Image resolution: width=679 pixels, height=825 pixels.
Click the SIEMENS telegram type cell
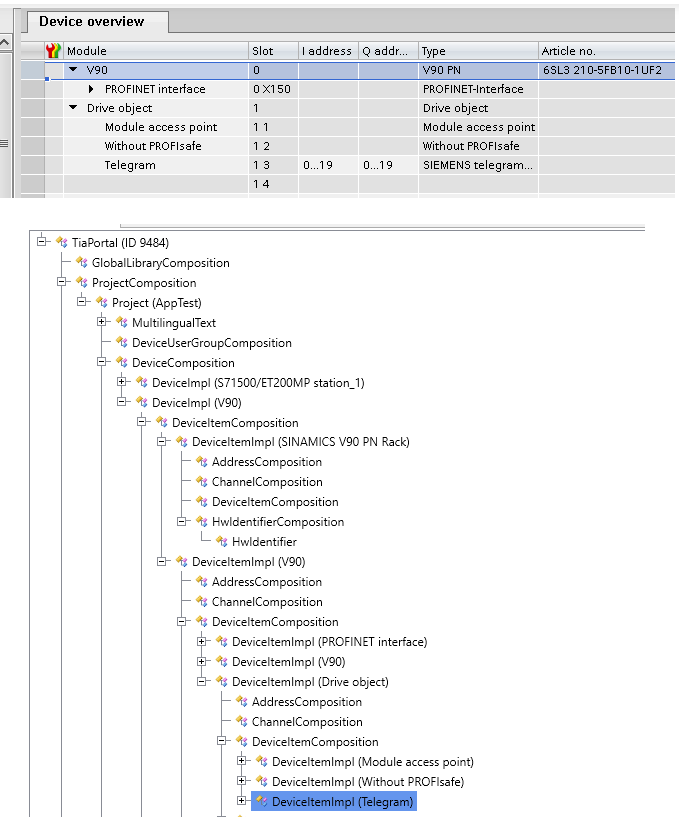pos(478,165)
